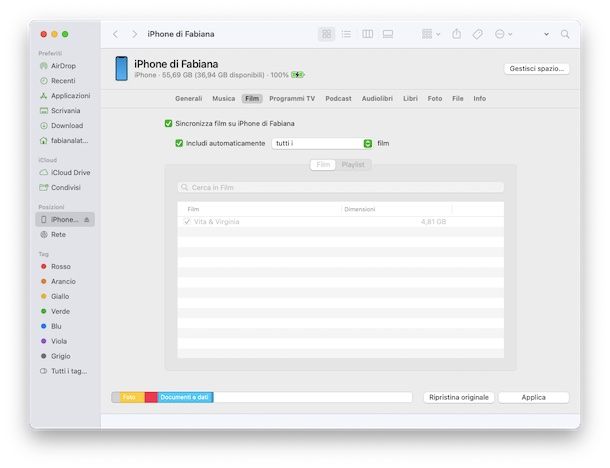Switch to the File tab
Image resolution: width=610 pixels, height=468 pixels.
458,98
